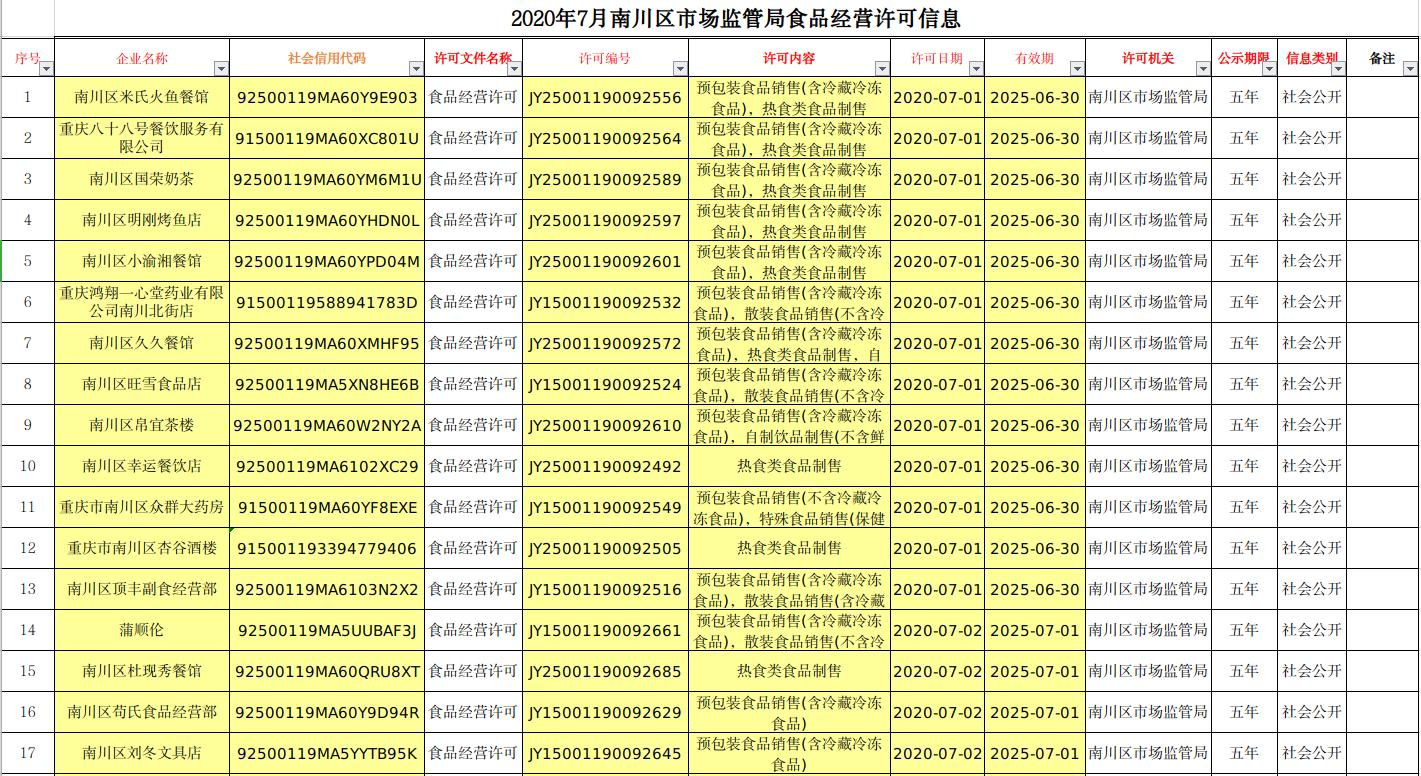Select license number JY15001190092532

click(605, 302)
